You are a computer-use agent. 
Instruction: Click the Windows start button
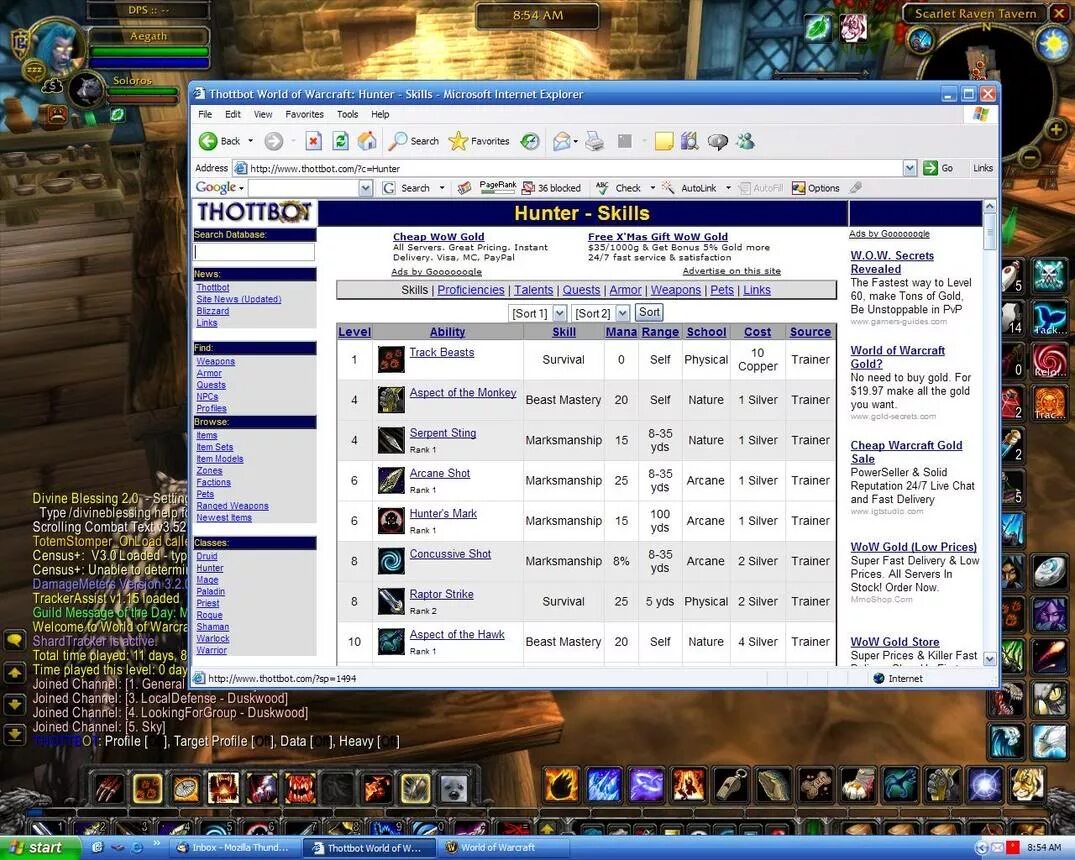(40, 848)
